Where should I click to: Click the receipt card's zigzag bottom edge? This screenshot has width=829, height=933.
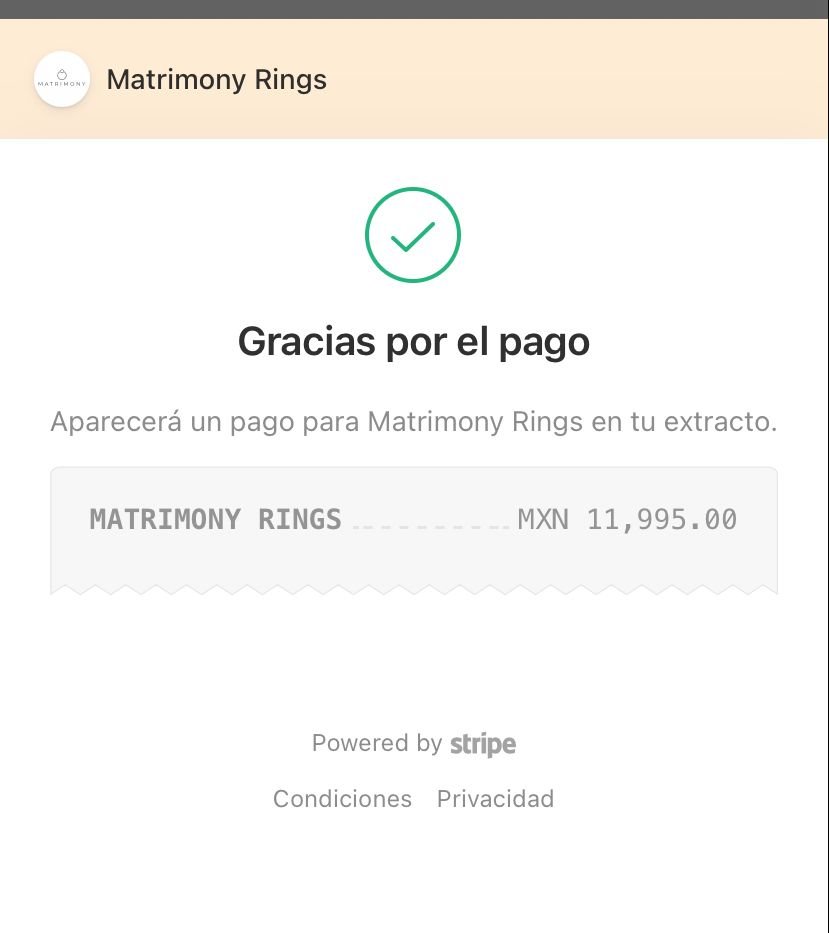[414, 590]
